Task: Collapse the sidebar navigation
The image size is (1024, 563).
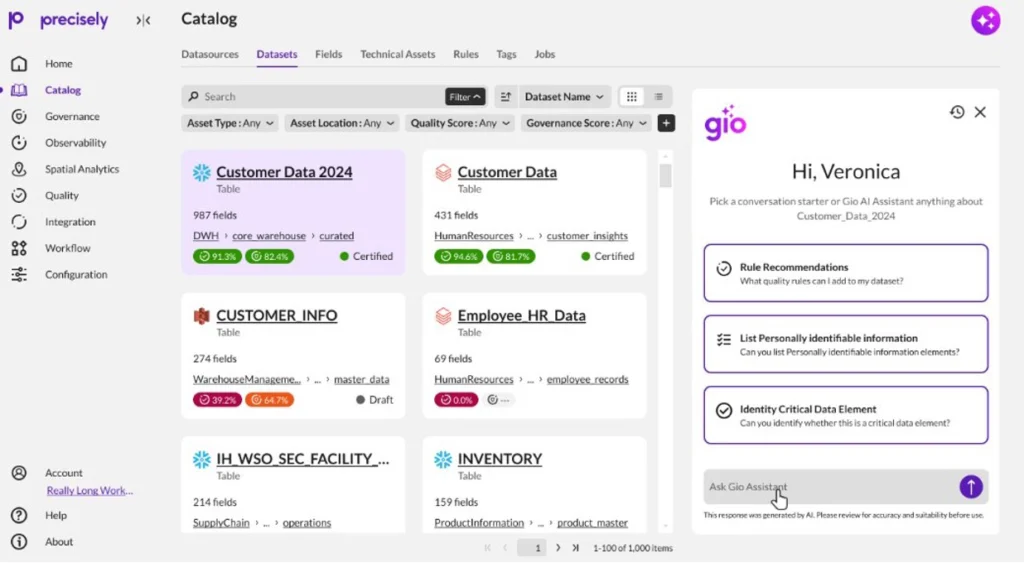Action: coord(143,21)
